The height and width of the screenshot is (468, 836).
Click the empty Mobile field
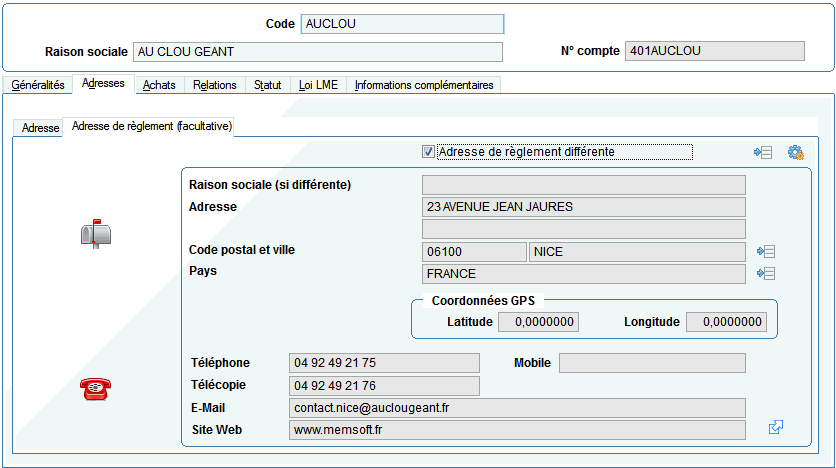pos(651,363)
